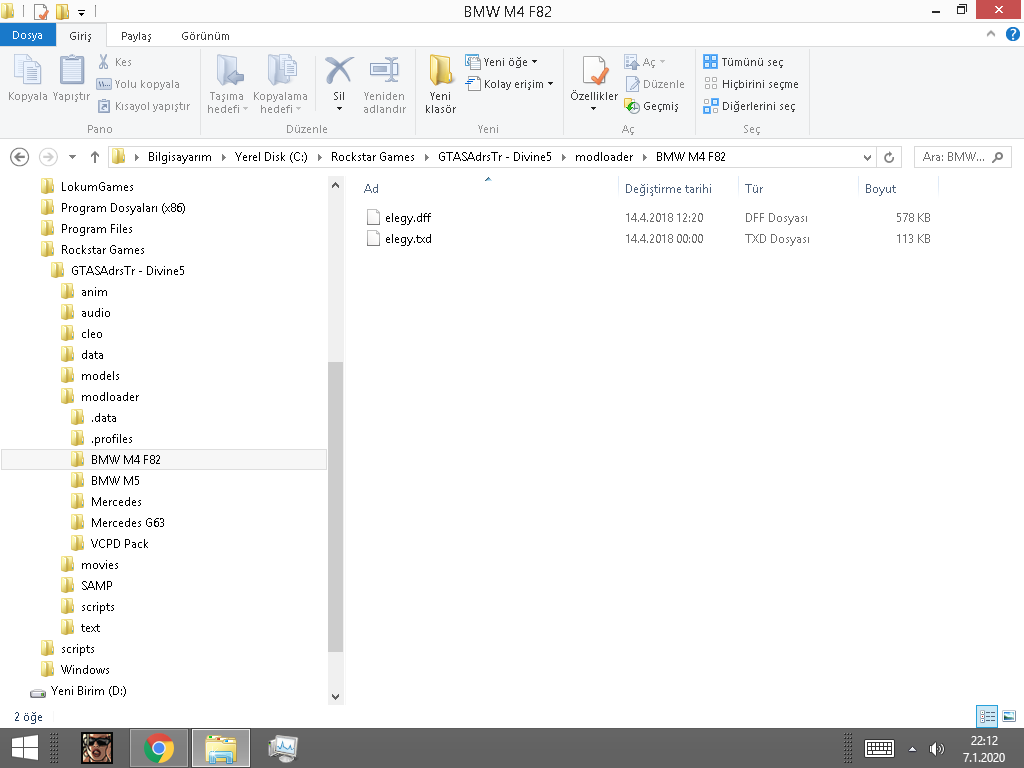Click the Özellikler properties icon
1024x768 pixels.
coord(594,71)
